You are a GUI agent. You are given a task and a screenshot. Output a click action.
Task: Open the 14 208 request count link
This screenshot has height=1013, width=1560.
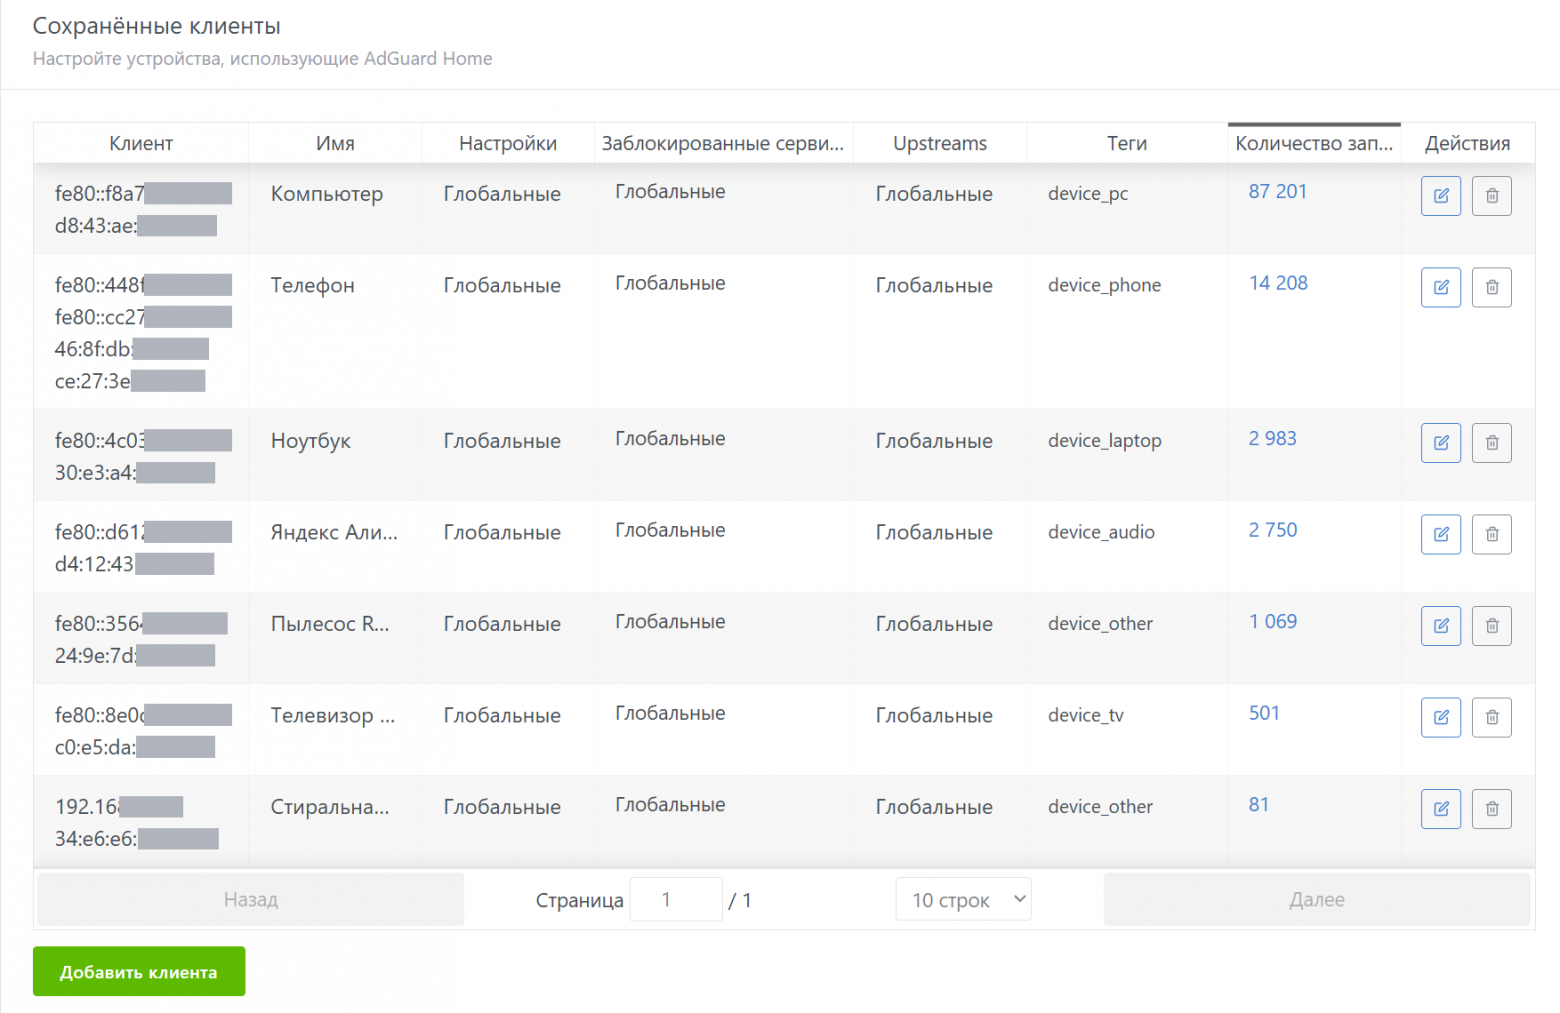click(1278, 283)
